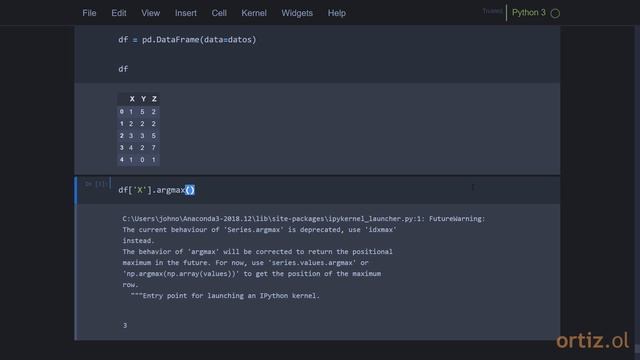Click the Trusted notebook indicator
Image resolution: width=640 pixels, height=360 pixels.
click(x=492, y=11)
